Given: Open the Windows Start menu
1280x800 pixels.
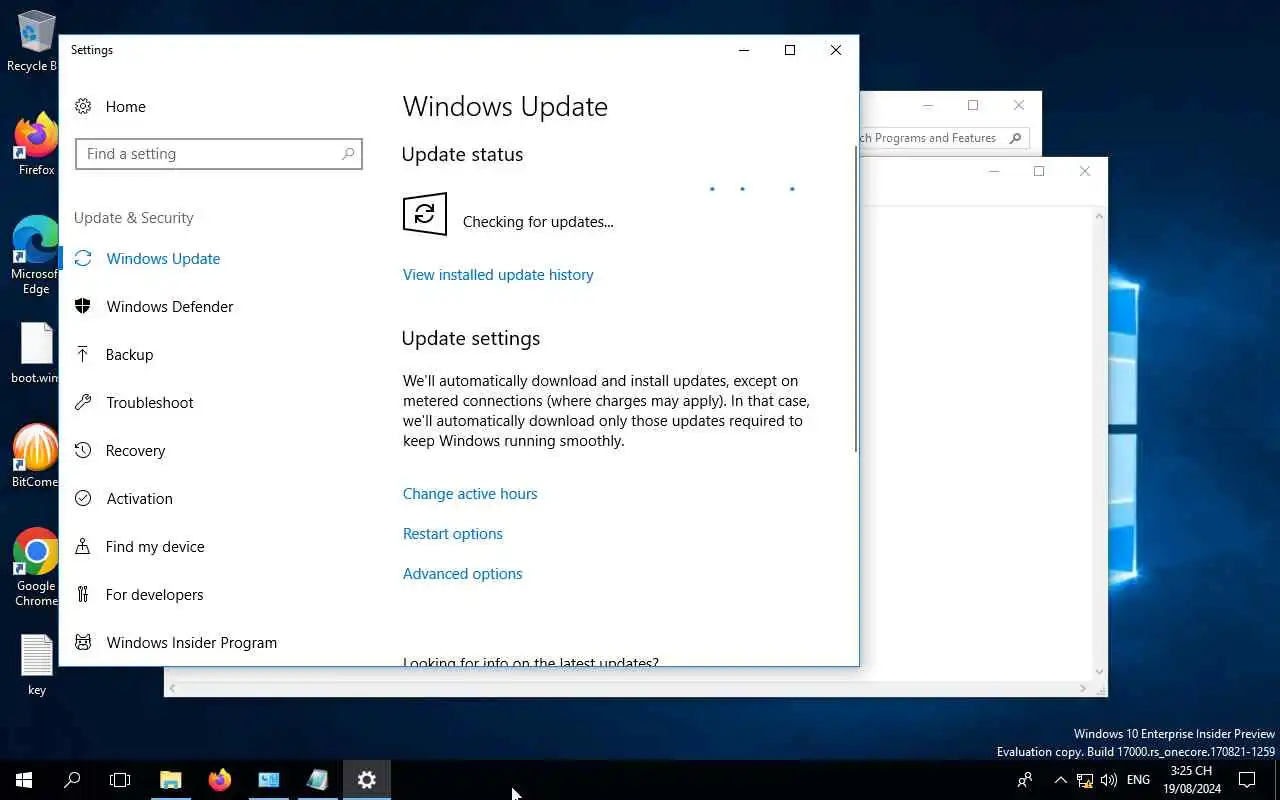Looking at the screenshot, I should point(24,780).
